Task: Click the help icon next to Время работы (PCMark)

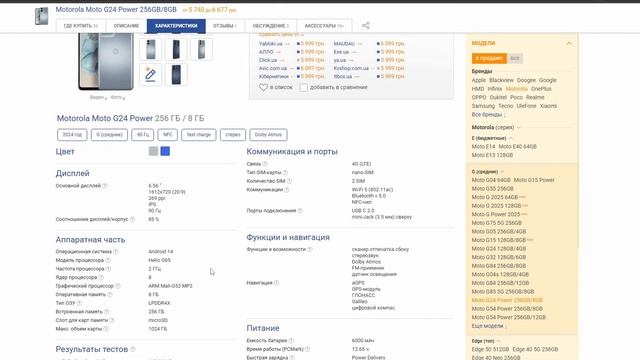Action: tap(307, 349)
